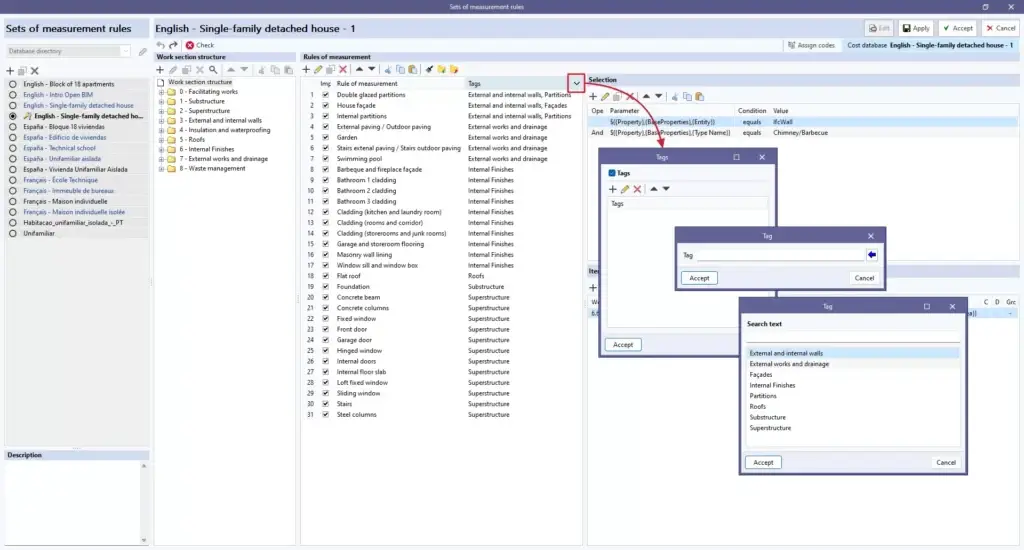The image size is (1024, 550).
Task: Click into the Tag text field
Action: pyautogui.click(x=780, y=255)
